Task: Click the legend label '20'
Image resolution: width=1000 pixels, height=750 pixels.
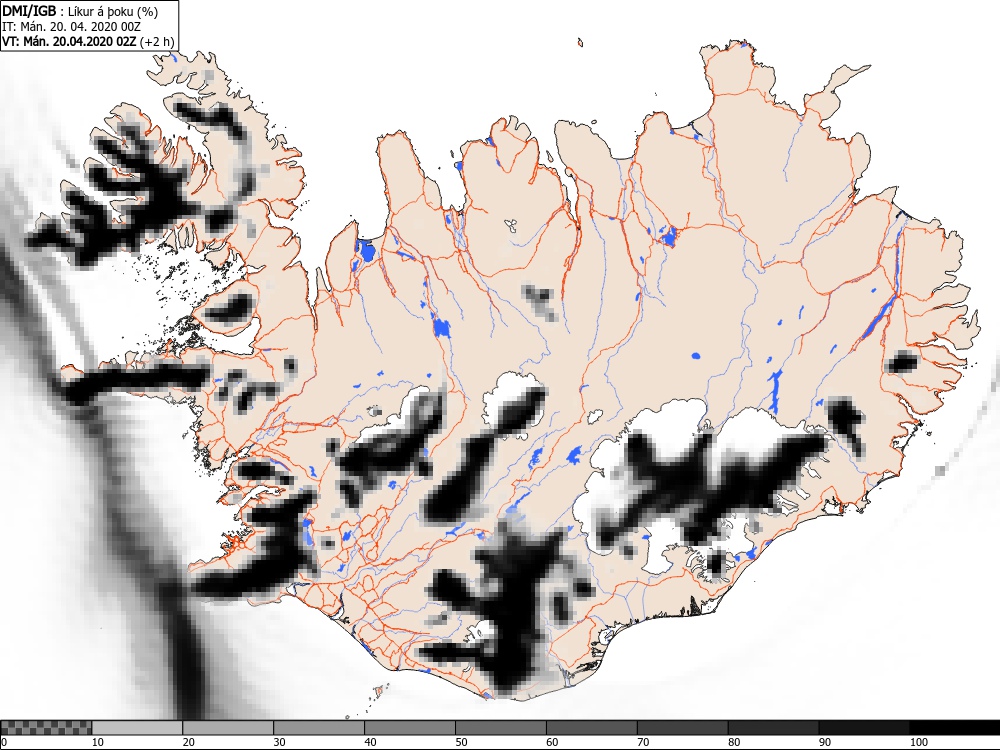Action: (189, 742)
